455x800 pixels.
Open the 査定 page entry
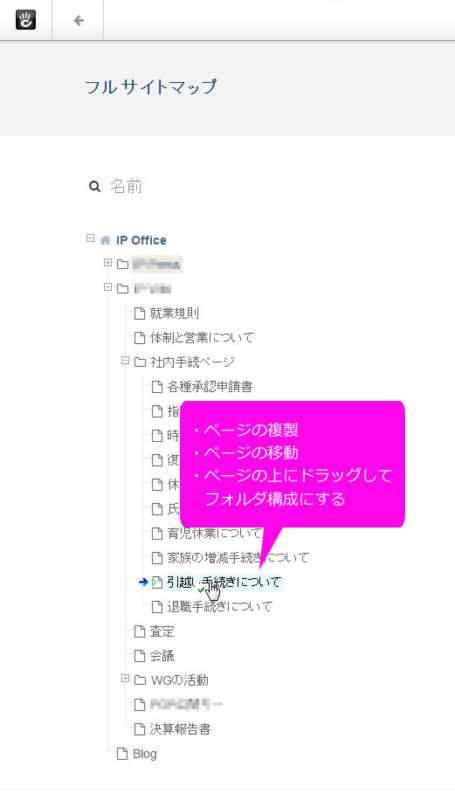click(x=162, y=632)
